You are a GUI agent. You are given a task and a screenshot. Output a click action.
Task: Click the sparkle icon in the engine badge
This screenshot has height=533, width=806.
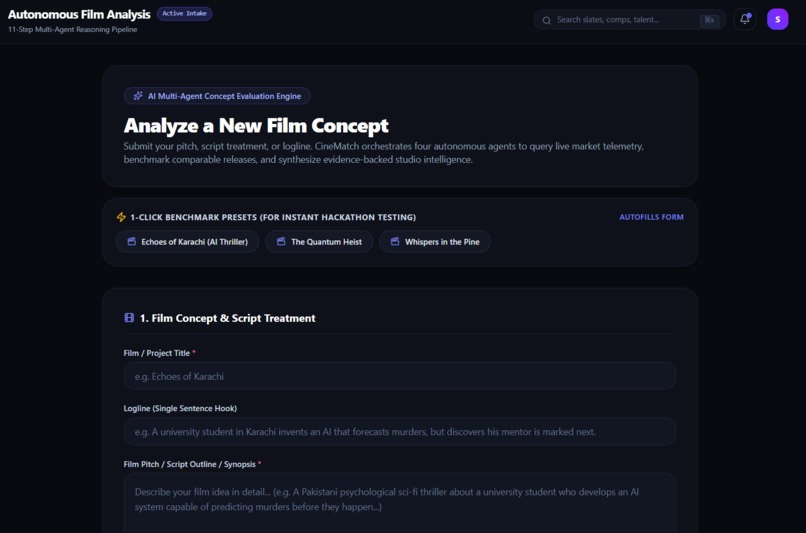[x=138, y=96]
